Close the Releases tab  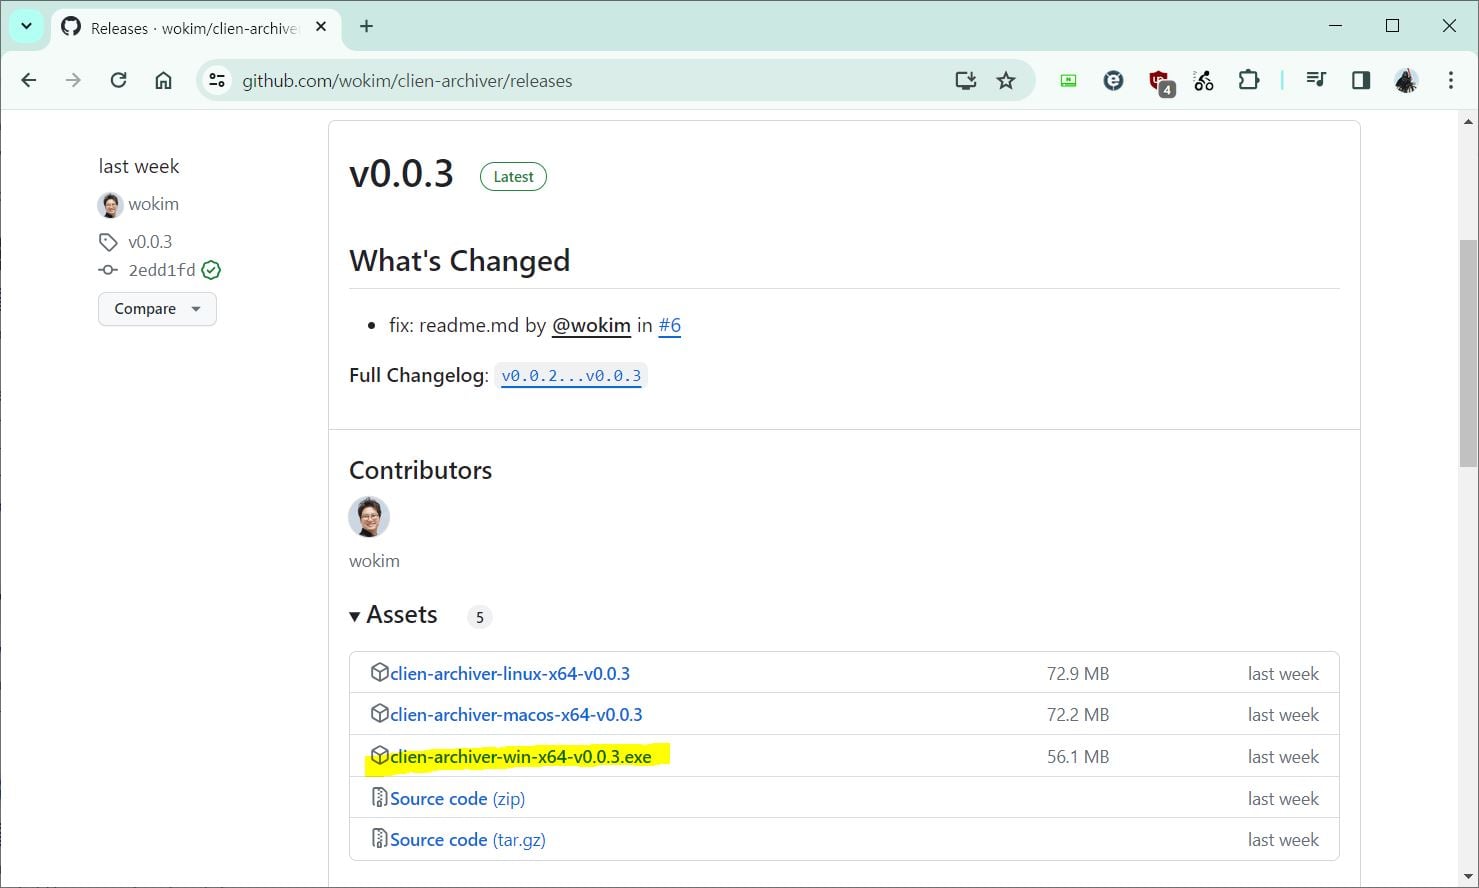[321, 27]
